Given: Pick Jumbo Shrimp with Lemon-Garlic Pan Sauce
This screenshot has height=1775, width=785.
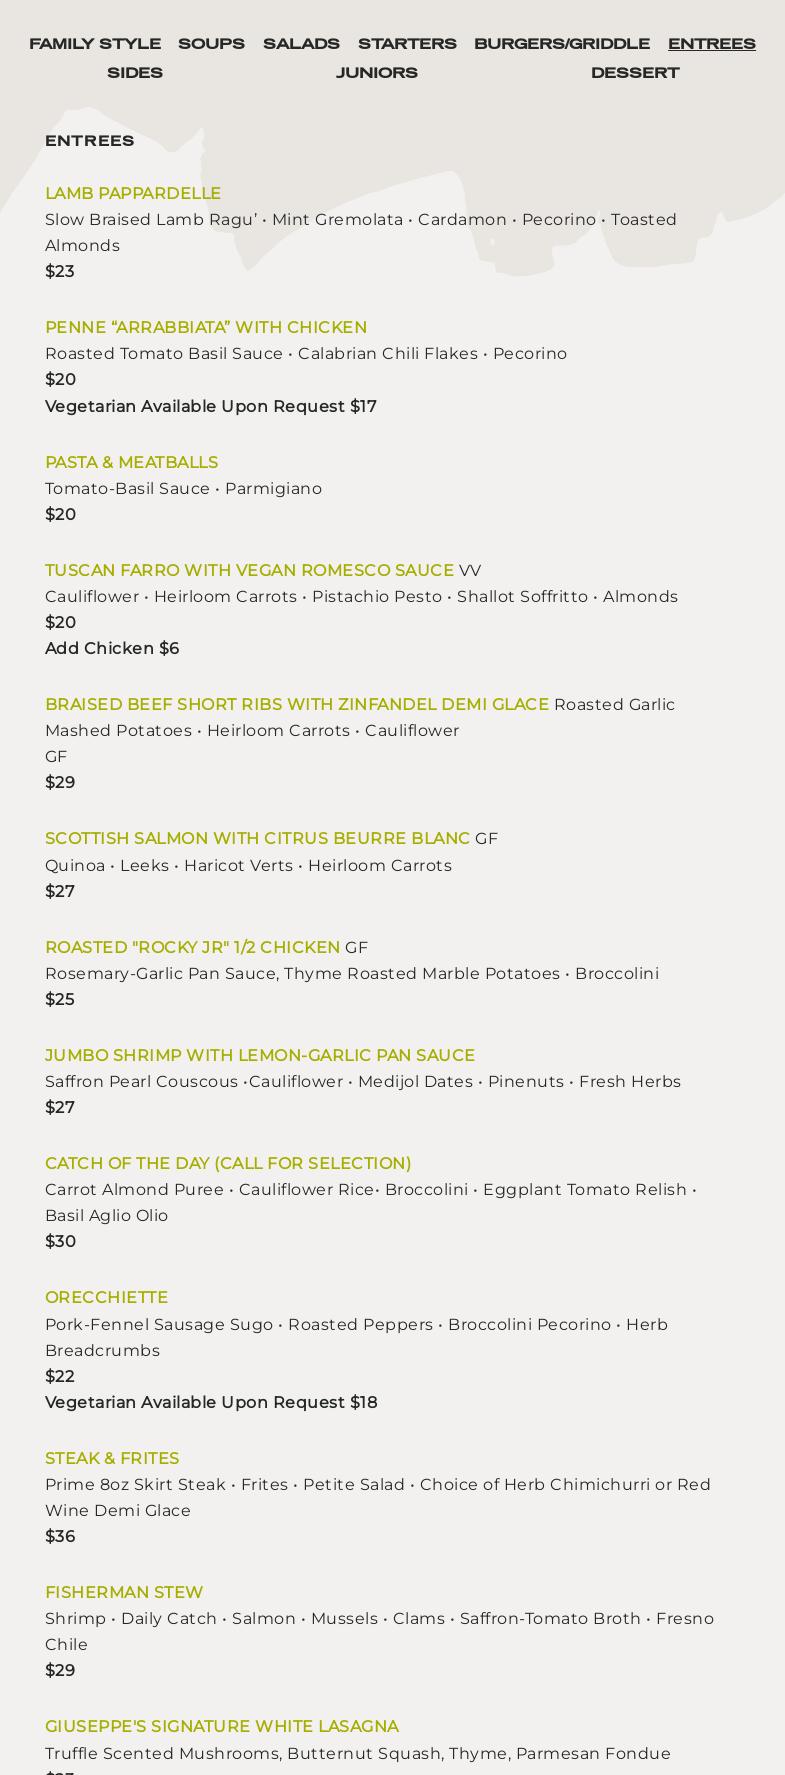Looking at the screenshot, I should click(x=260, y=1055).
